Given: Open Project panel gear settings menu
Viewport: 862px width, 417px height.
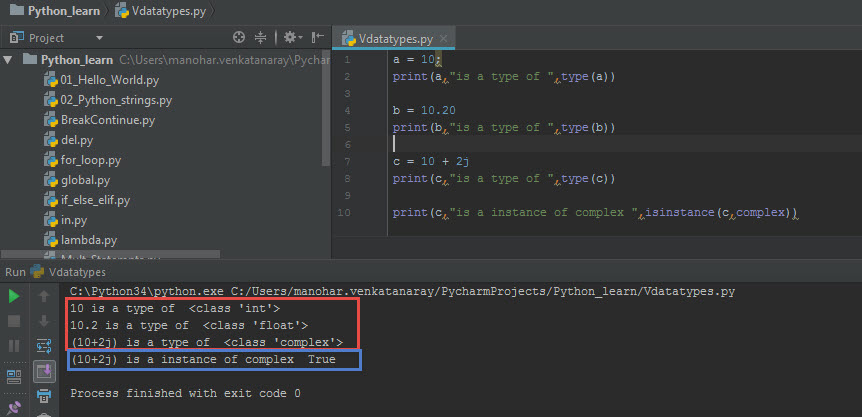Looking at the screenshot, I should (293, 37).
